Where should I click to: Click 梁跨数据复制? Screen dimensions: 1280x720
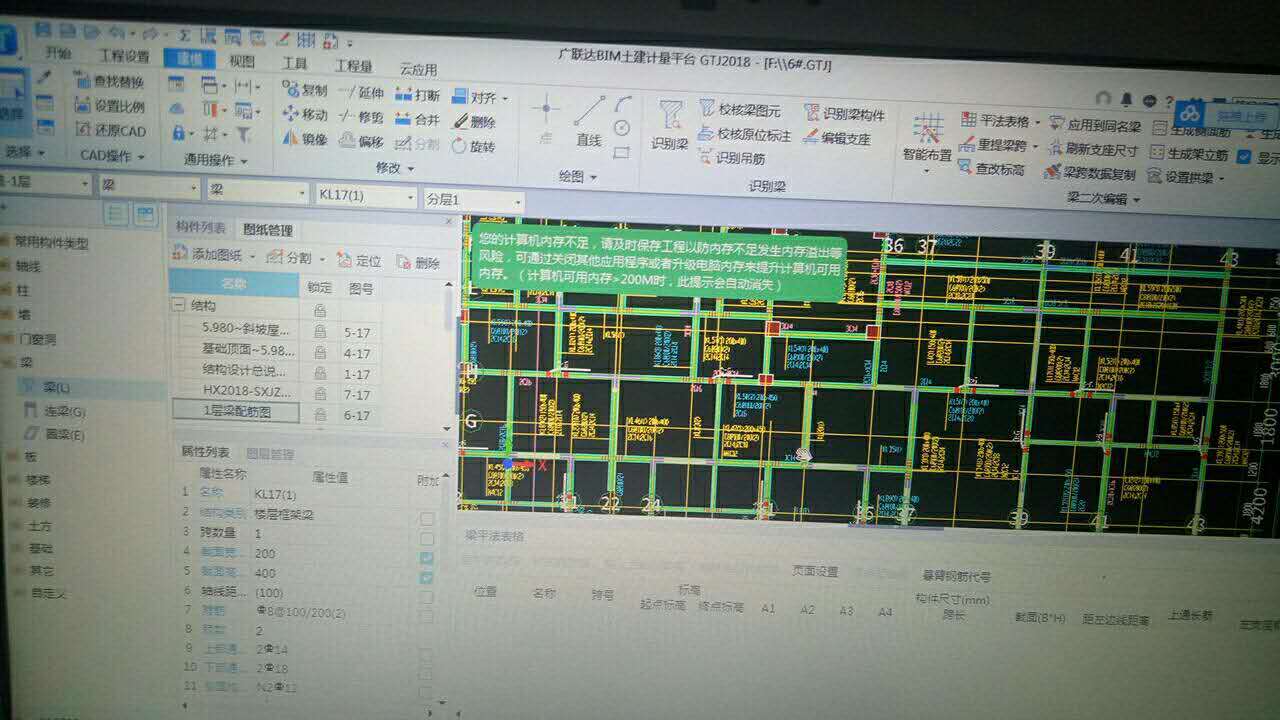click(x=1090, y=172)
